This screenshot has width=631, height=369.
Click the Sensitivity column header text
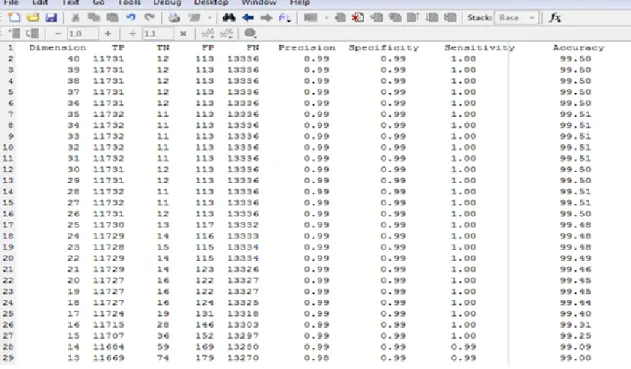click(479, 48)
